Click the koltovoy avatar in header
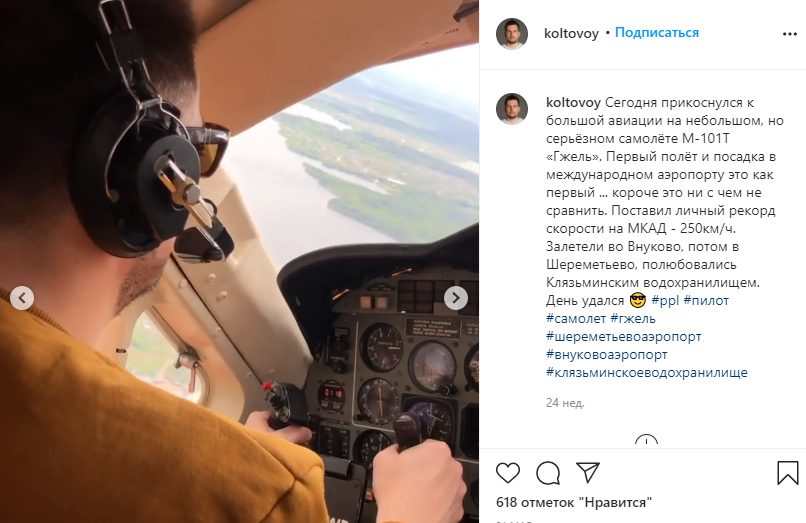806x523 pixels. coord(511,33)
